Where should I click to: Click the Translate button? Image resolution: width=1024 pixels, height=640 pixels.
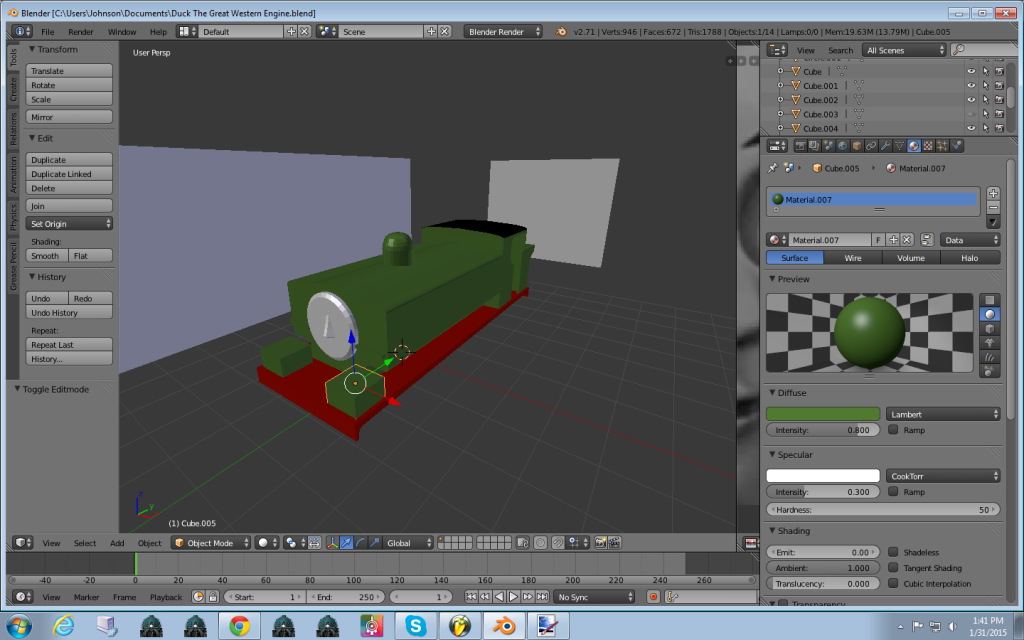[x=69, y=71]
